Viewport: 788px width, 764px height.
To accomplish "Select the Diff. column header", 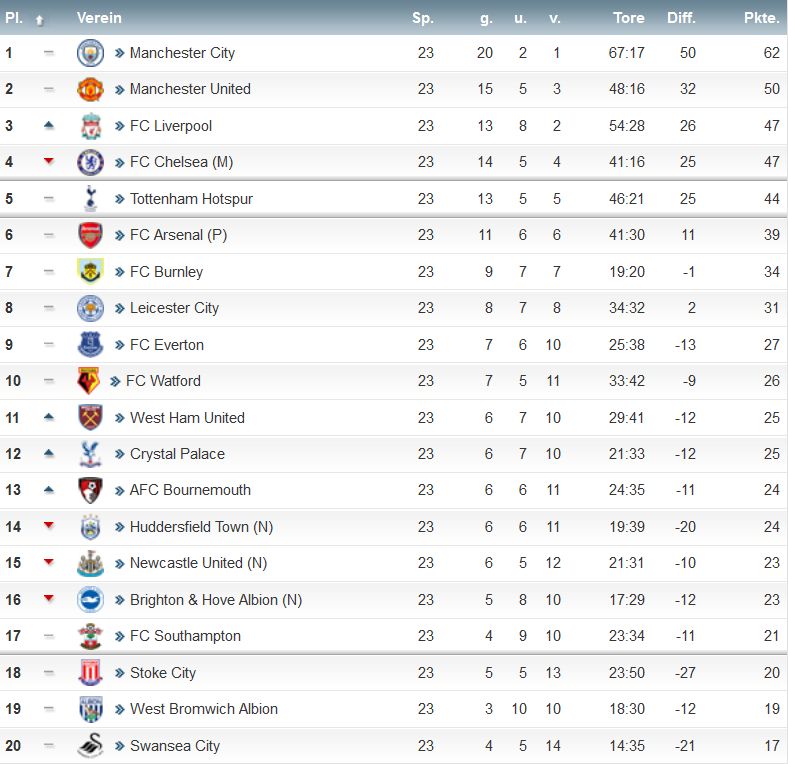I will [x=681, y=18].
